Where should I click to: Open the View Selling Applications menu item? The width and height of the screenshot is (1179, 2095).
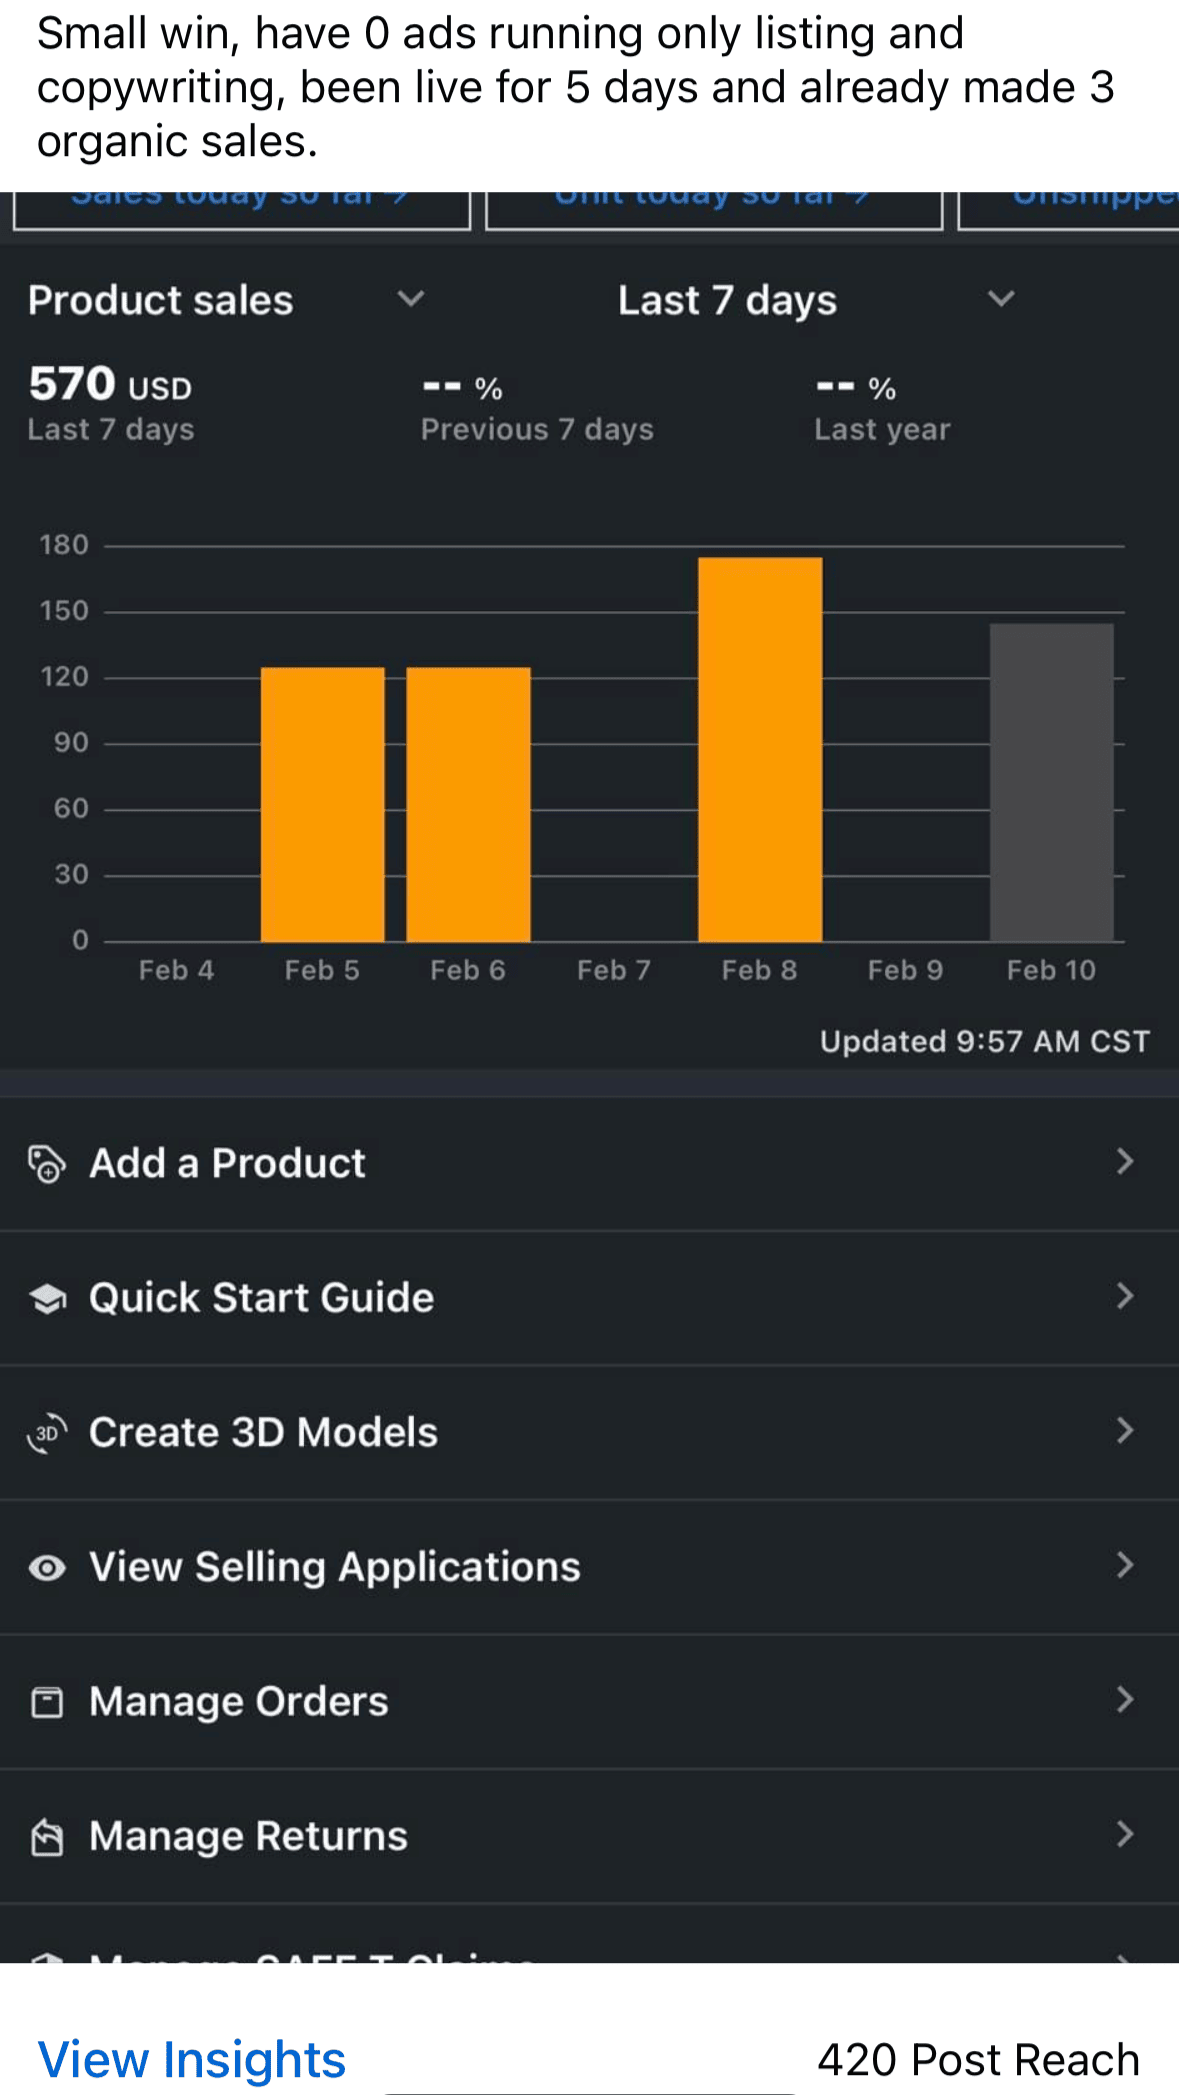(334, 1567)
